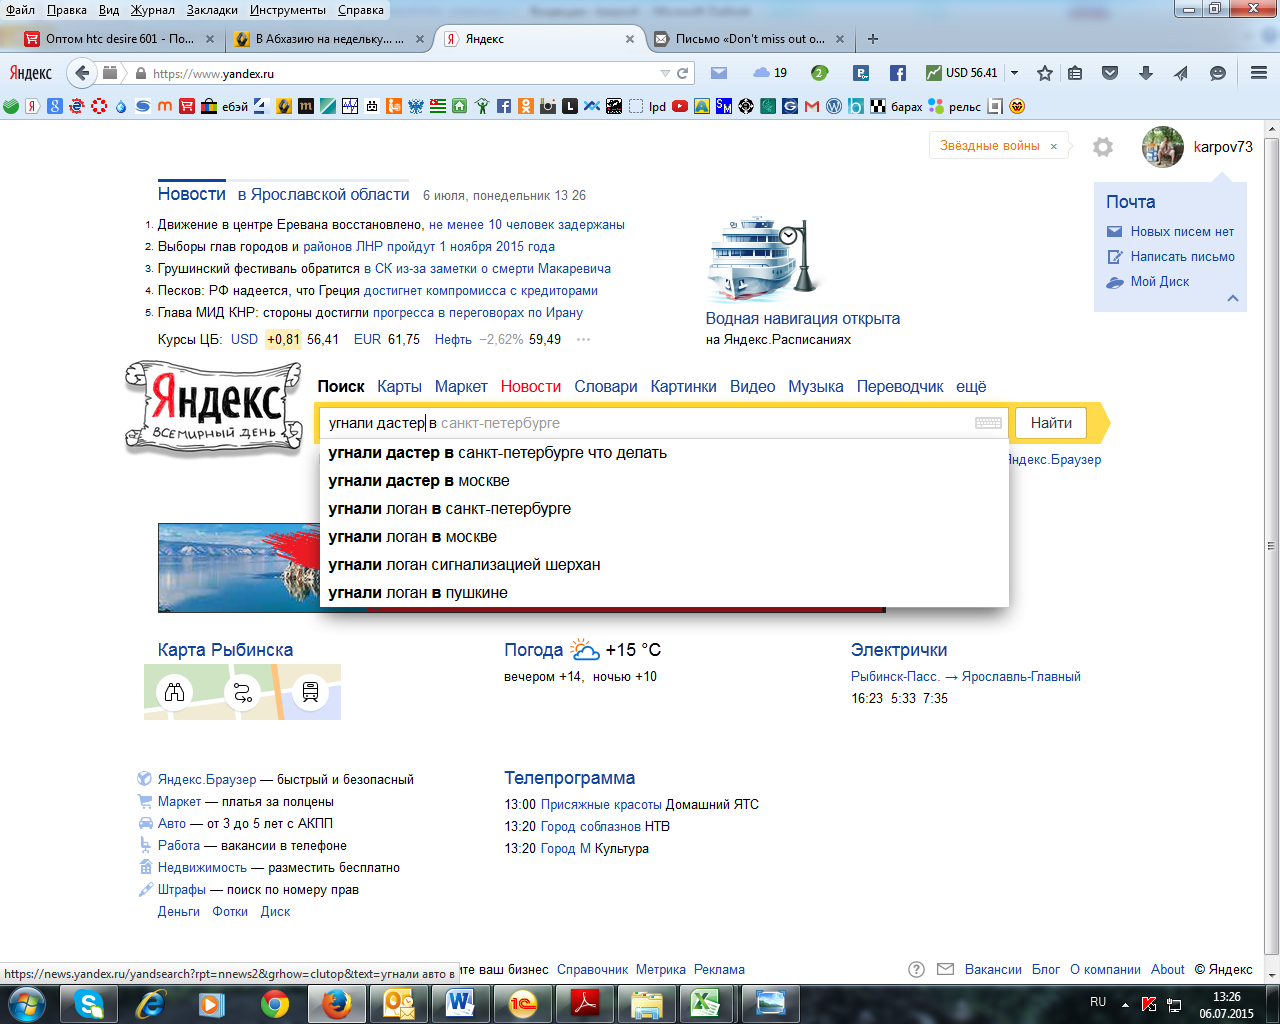Click the feedback envelope icon in the footer
Viewport: 1280px width, 1024px height.
pos(945,969)
